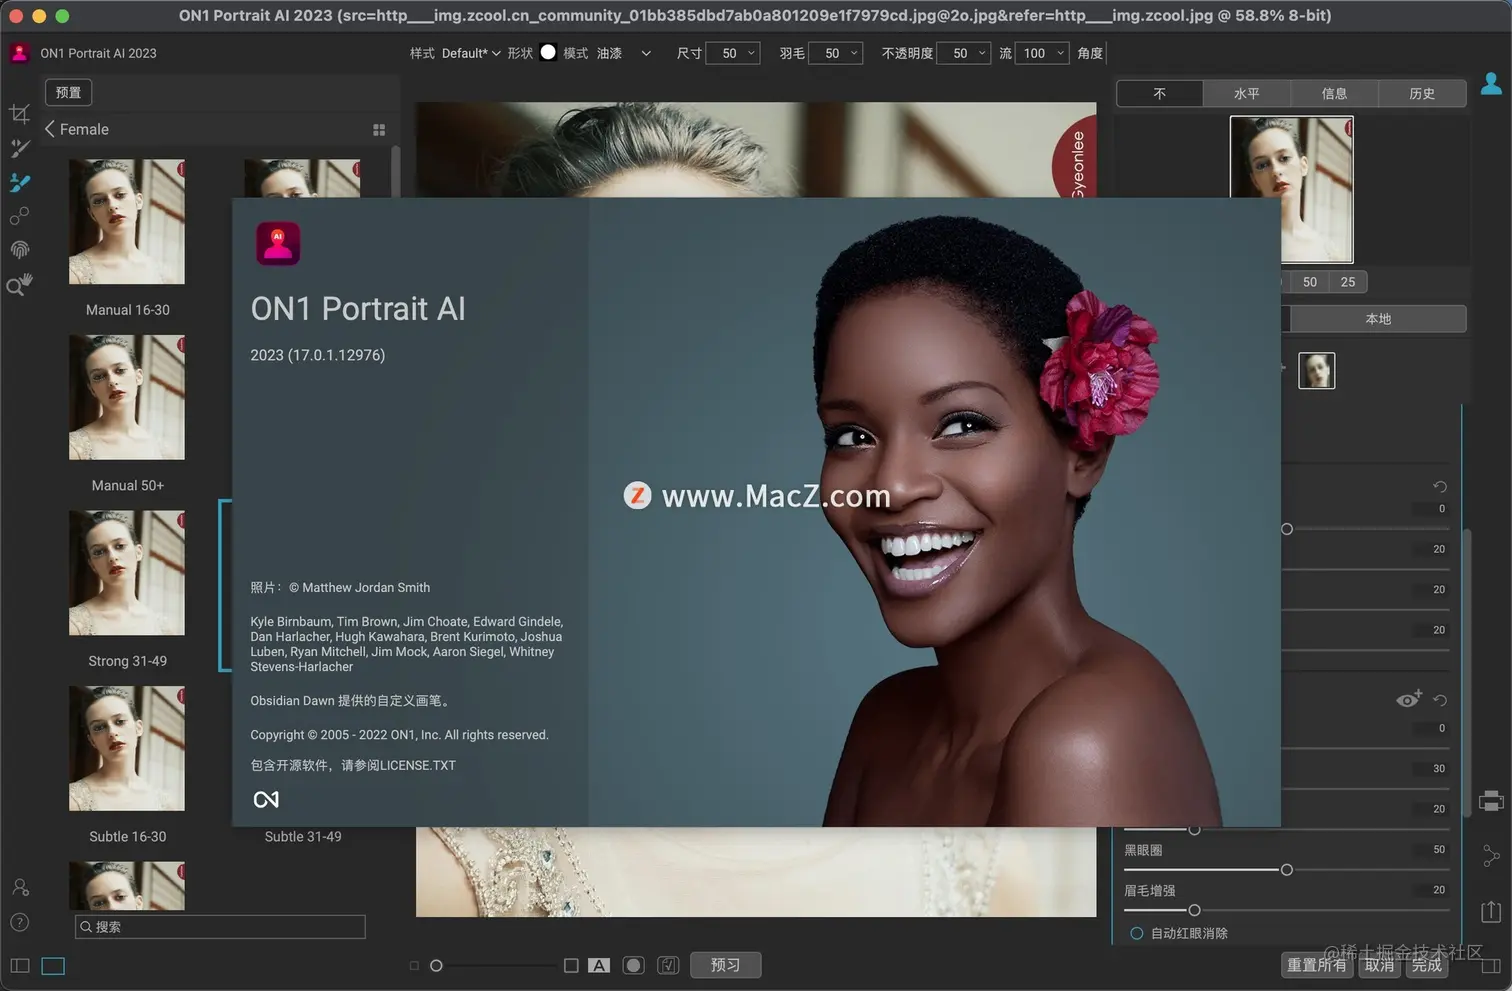Switch to the 水平 tab
Viewport: 1512px width, 991px height.
coord(1247,93)
